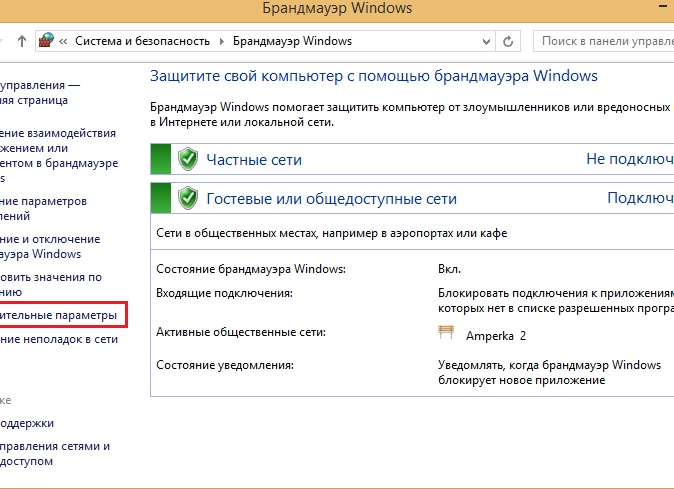Click the Вкл. firewall state value
This screenshot has height=489, width=674.
coord(450,269)
